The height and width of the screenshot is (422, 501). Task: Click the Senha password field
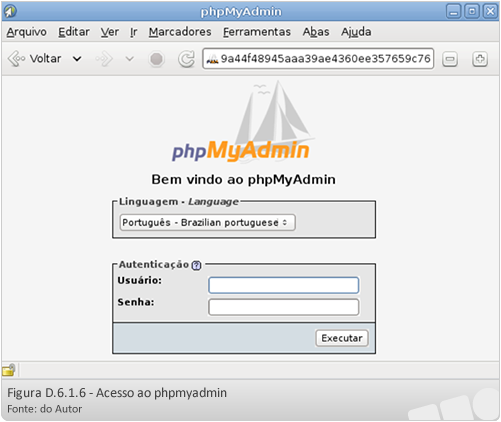283,307
